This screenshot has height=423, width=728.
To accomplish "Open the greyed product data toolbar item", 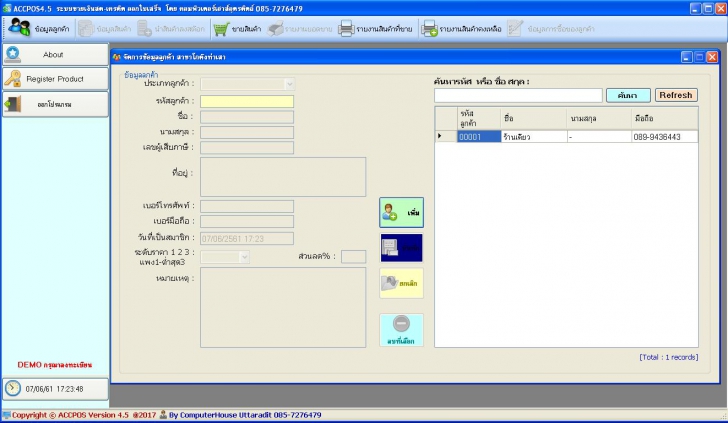I will [x=105, y=28].
